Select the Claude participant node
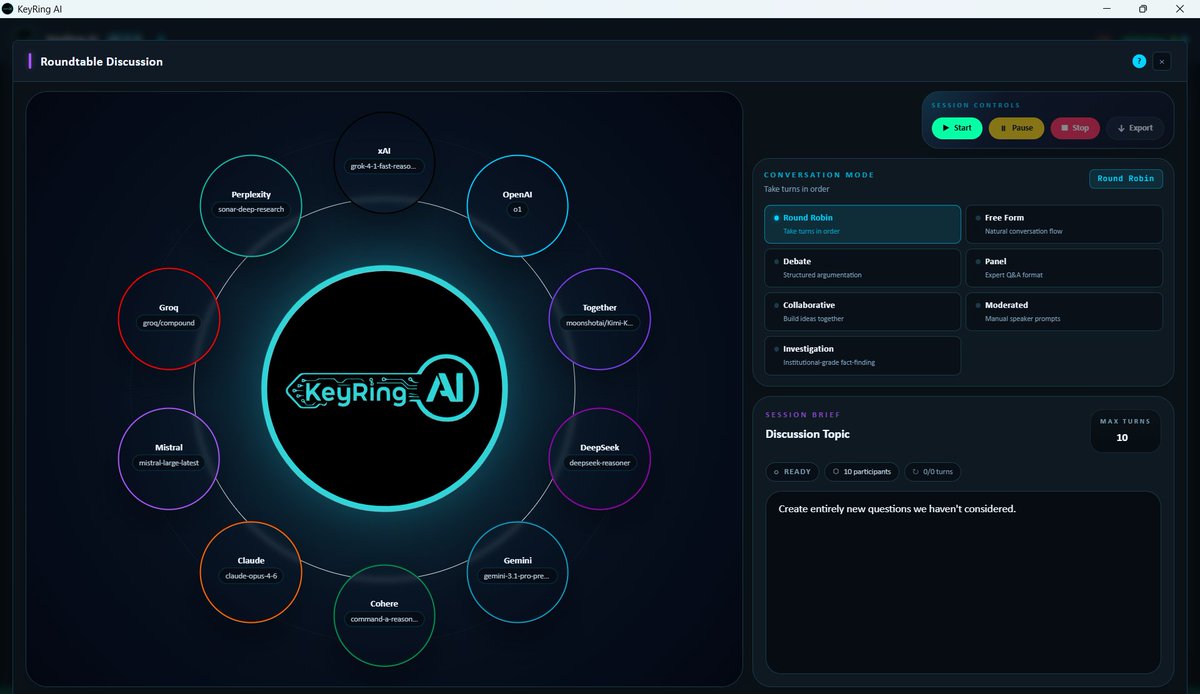Screen dimensions: 1200x694 251,571
